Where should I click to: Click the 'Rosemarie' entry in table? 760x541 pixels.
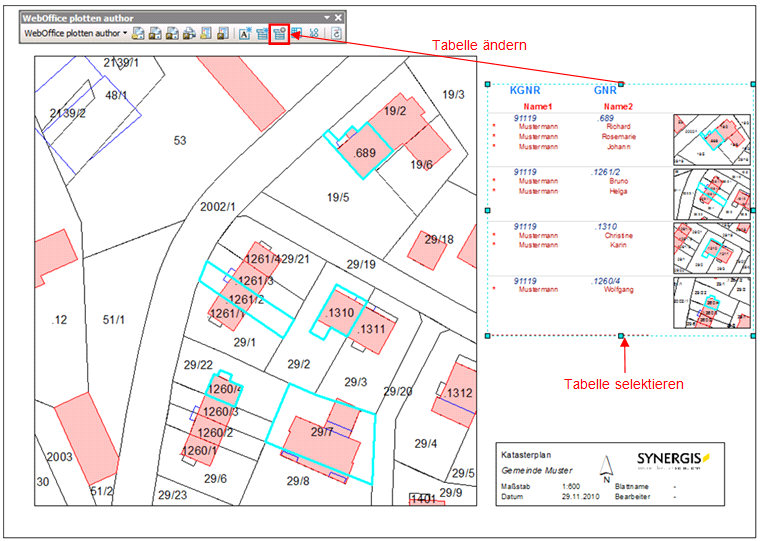pyautogui.click(x=618, y=137)
